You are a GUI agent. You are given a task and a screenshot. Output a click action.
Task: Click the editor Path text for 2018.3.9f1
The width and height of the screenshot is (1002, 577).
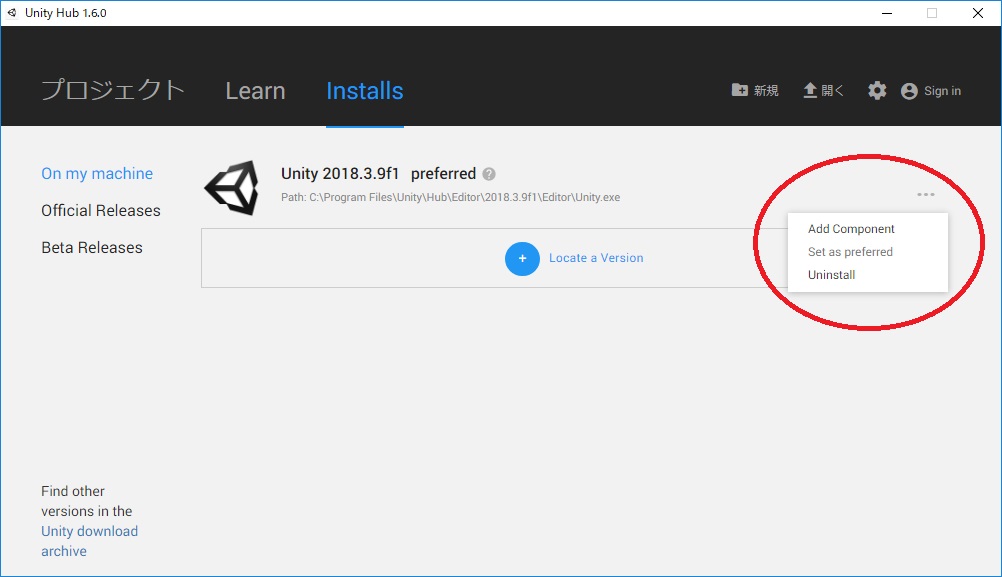click(451, 197)
